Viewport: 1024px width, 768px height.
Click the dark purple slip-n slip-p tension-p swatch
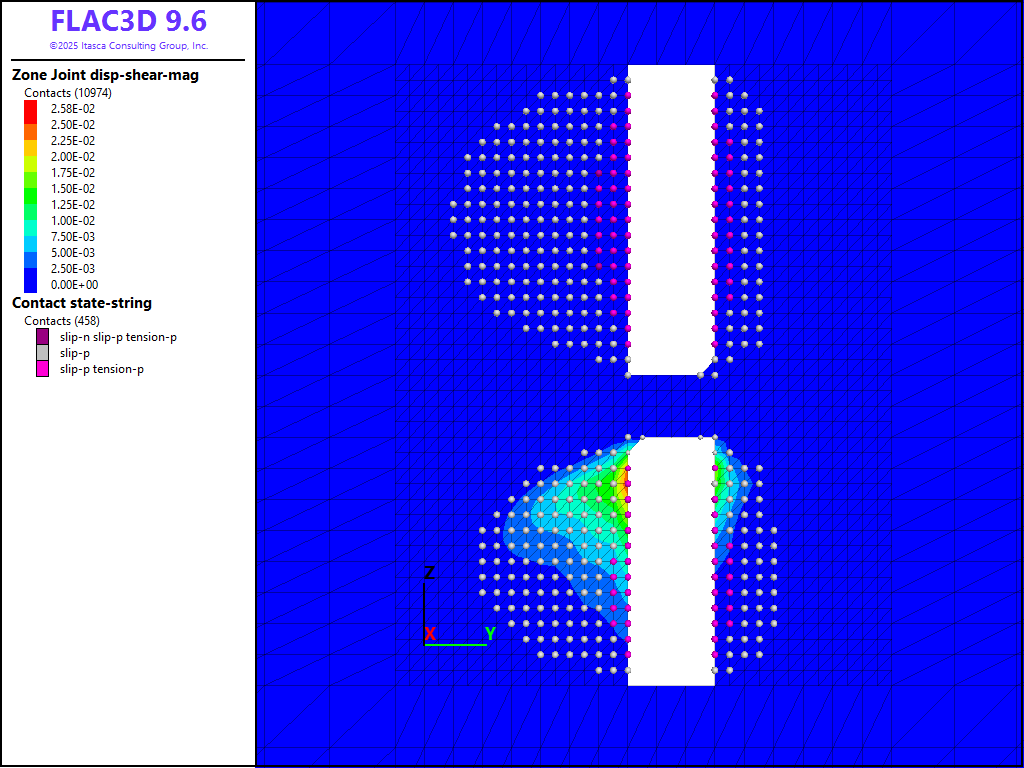[42, 337]
